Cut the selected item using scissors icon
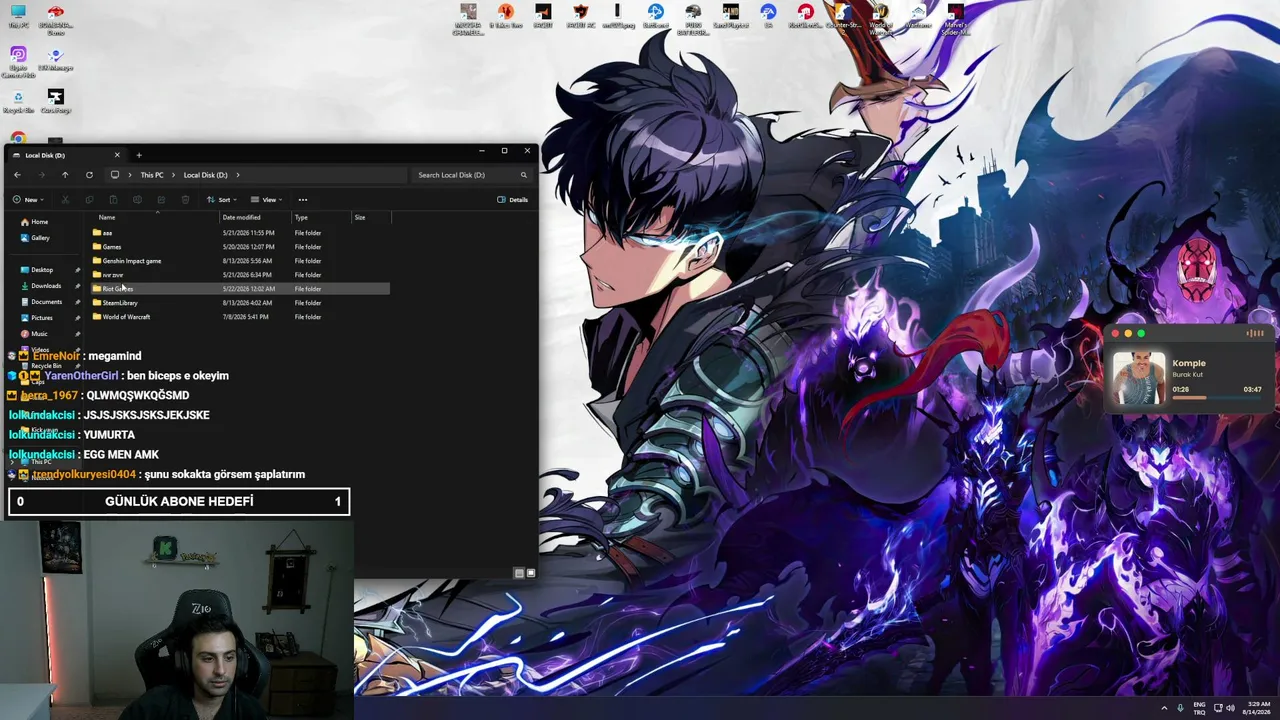Viewport: 1280px width, 720px height. 65,200
